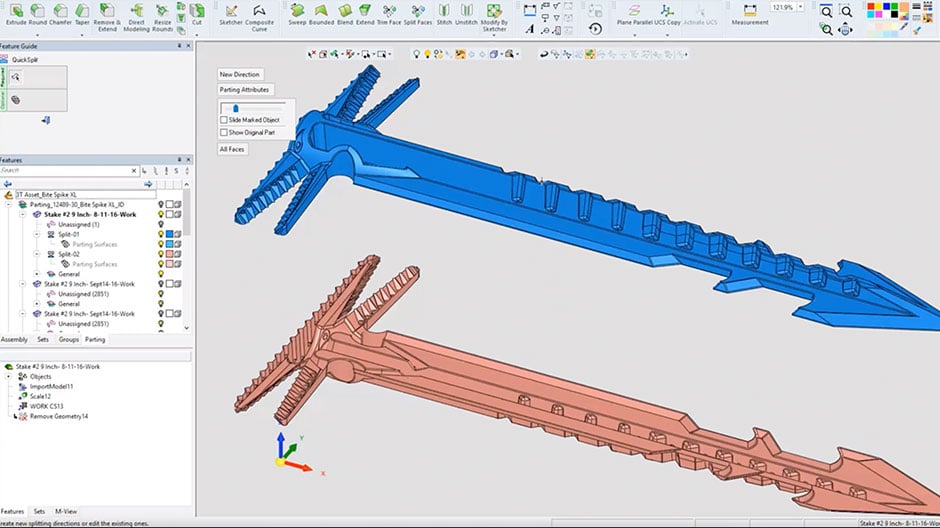
Task: Check the Show Original Part option
Action: click(x=224, y=132)
